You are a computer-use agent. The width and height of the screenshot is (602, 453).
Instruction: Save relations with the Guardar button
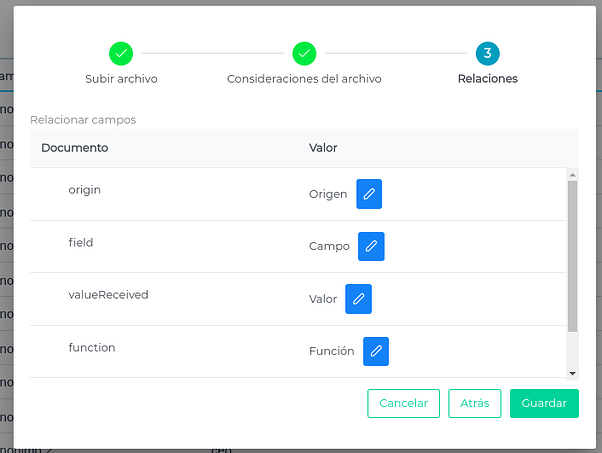(544, 403)
